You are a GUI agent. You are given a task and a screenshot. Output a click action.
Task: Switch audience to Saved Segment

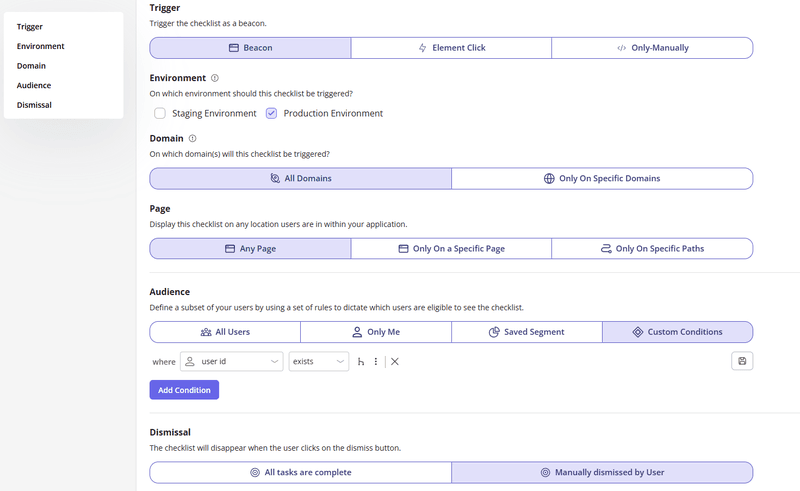tap(526, 332)
